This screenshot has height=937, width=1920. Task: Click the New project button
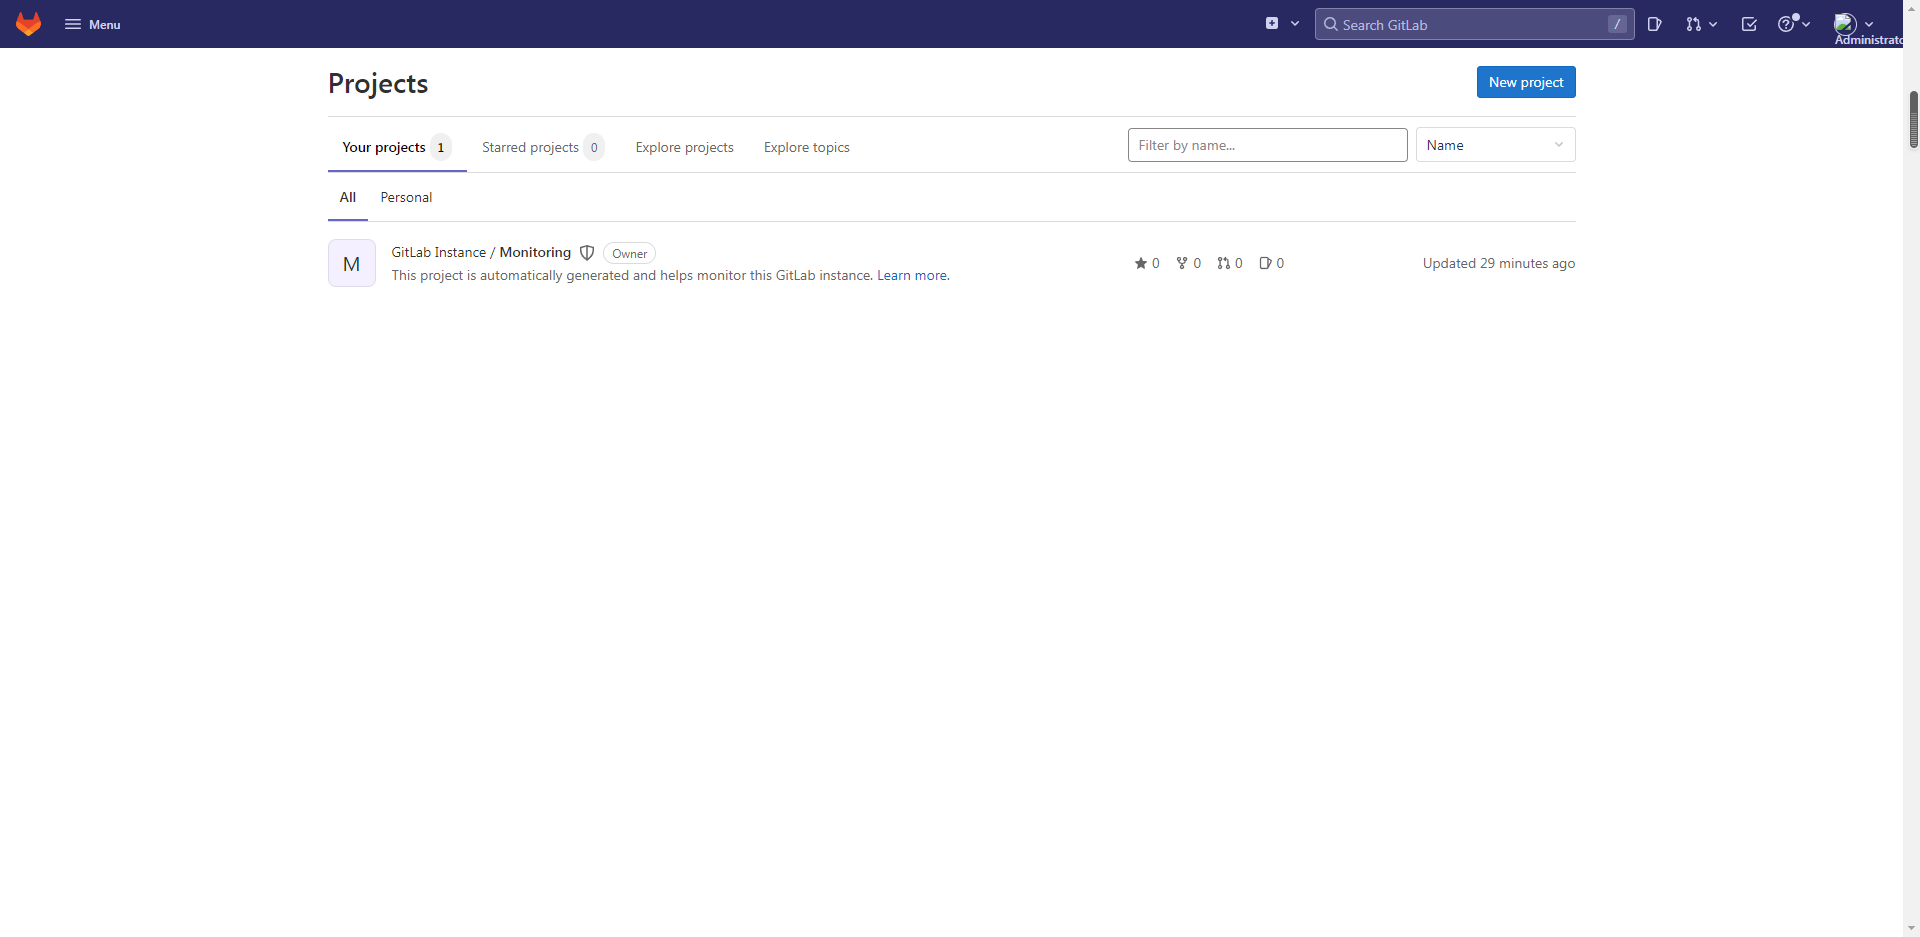1525,82
